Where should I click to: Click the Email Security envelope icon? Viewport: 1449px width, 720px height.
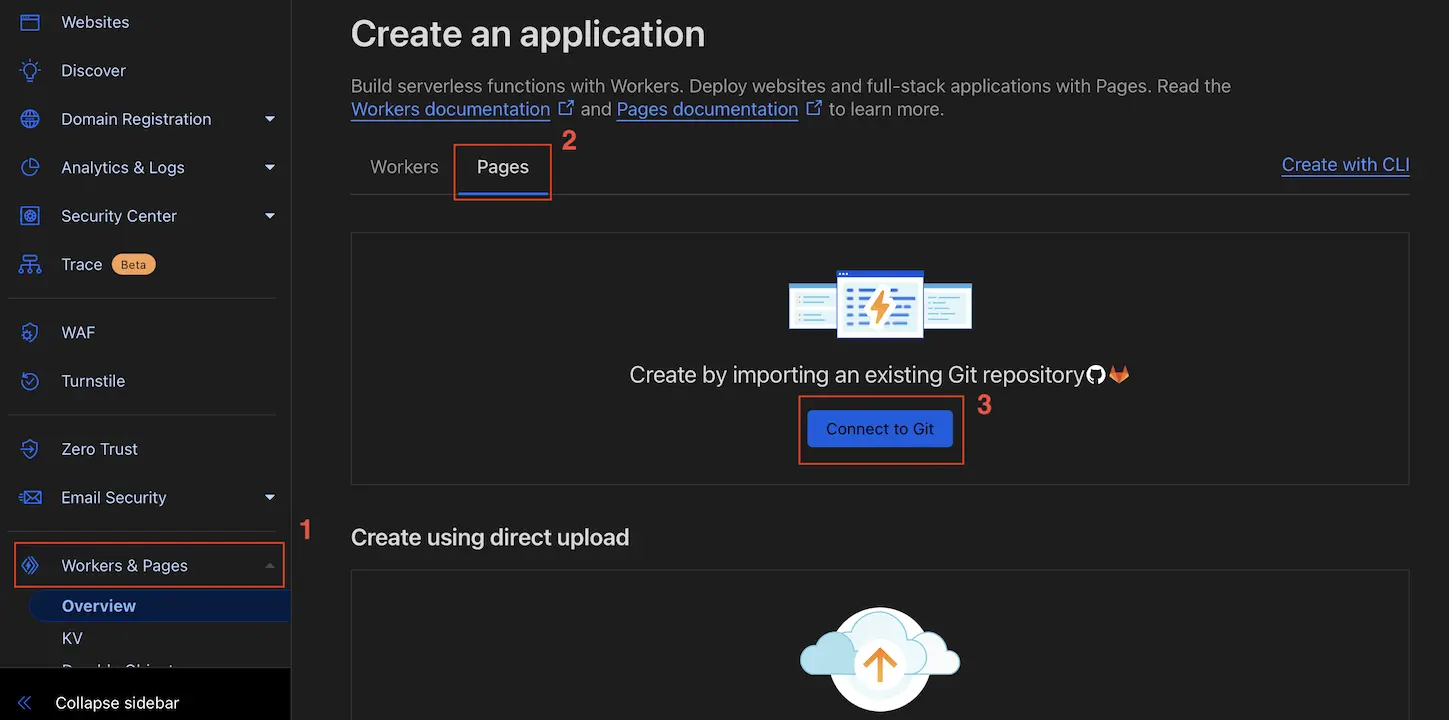[30, 497]
